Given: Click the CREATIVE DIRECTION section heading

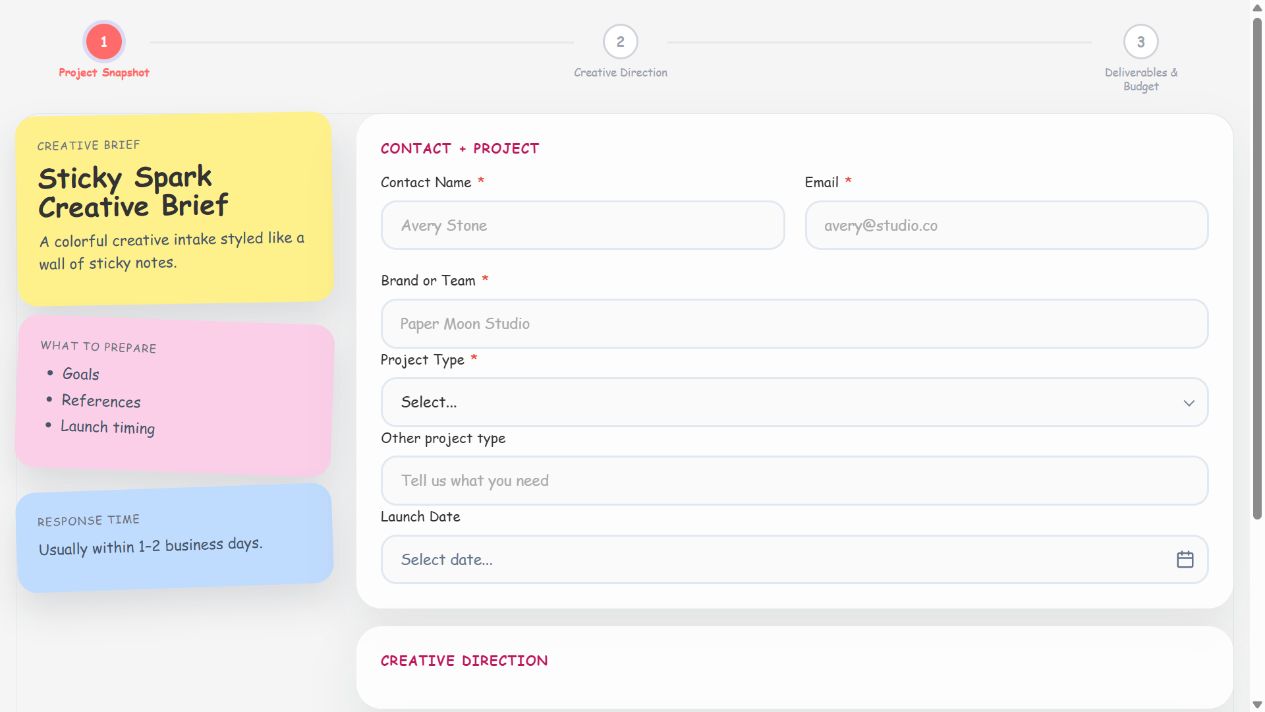Looking at the screenshot, I should [x=464, y=660].
